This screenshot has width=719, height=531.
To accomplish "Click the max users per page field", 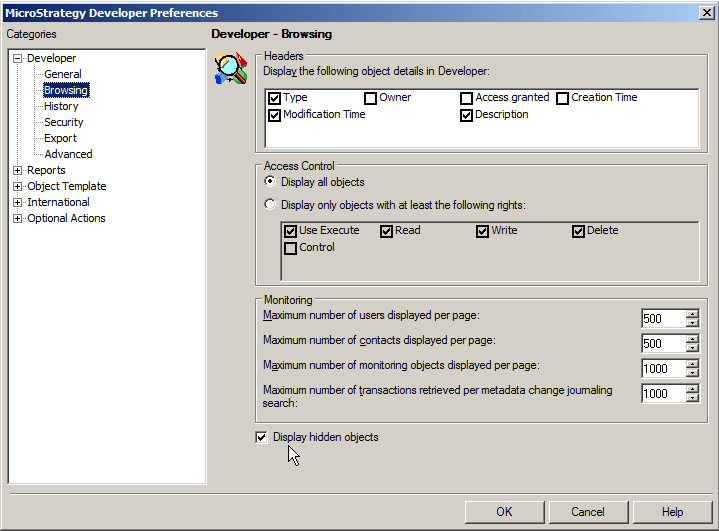I will [664, 318].
